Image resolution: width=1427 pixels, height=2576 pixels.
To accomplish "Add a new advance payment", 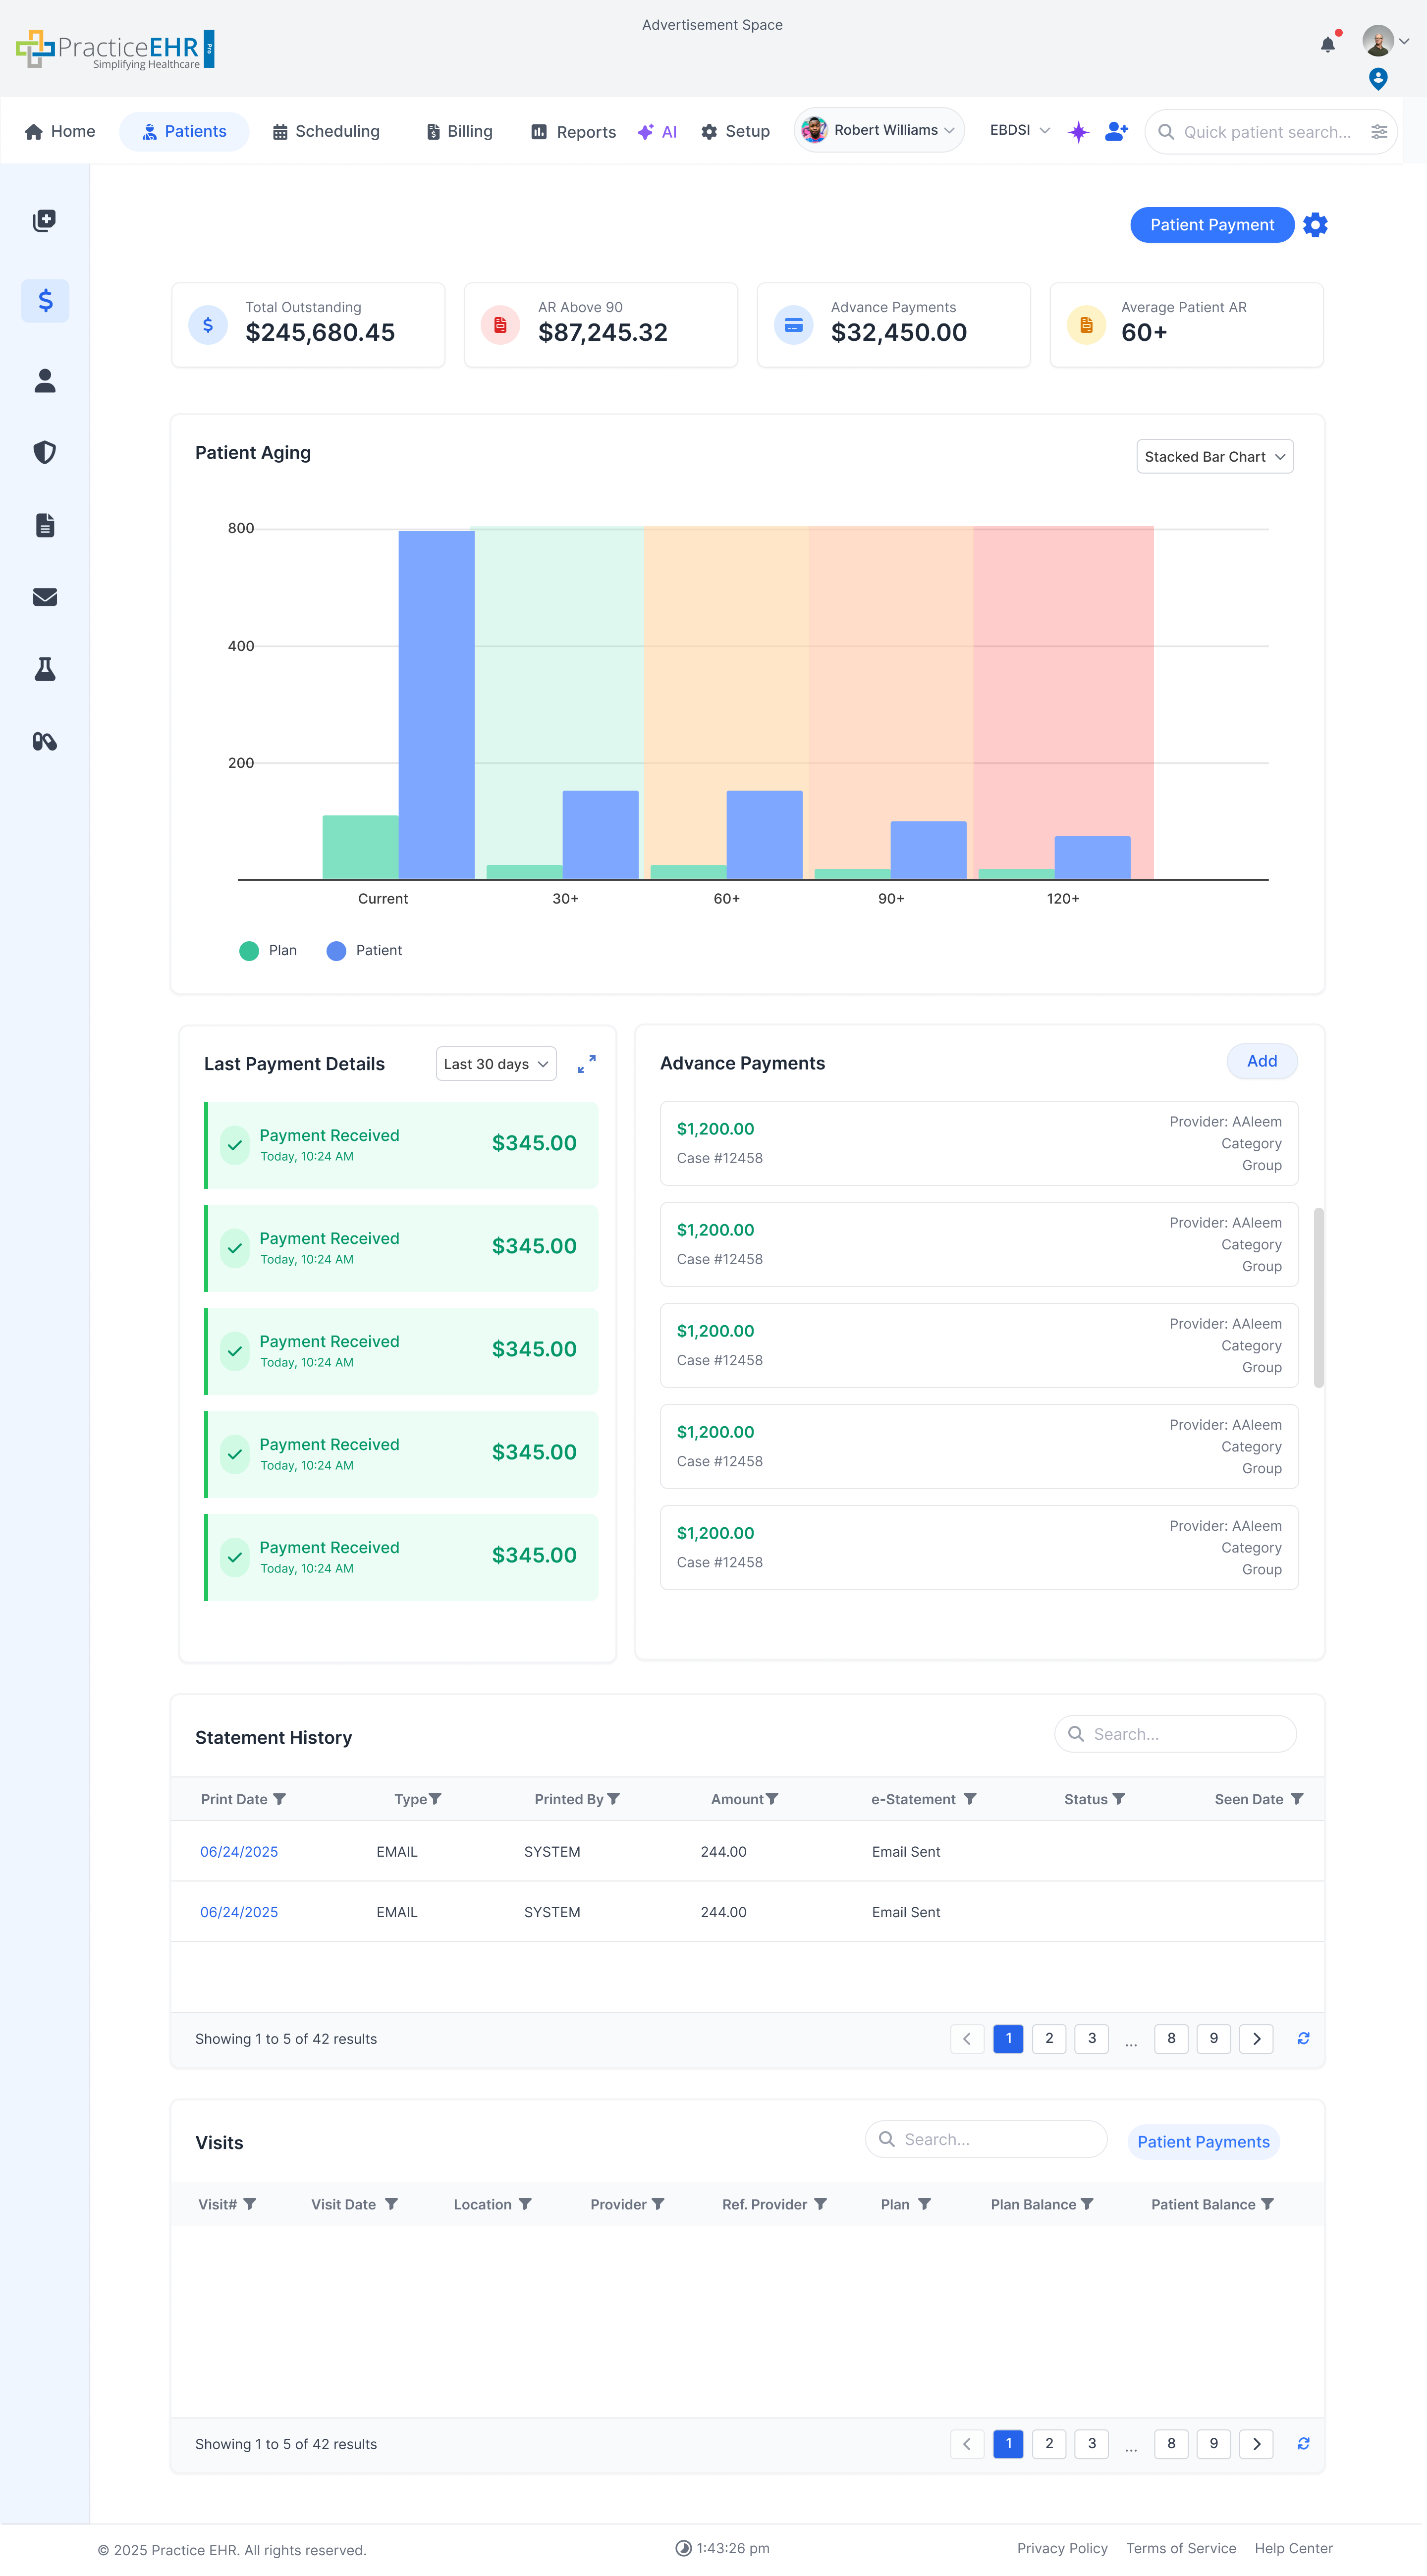I will click(x=1261, y=1061).
